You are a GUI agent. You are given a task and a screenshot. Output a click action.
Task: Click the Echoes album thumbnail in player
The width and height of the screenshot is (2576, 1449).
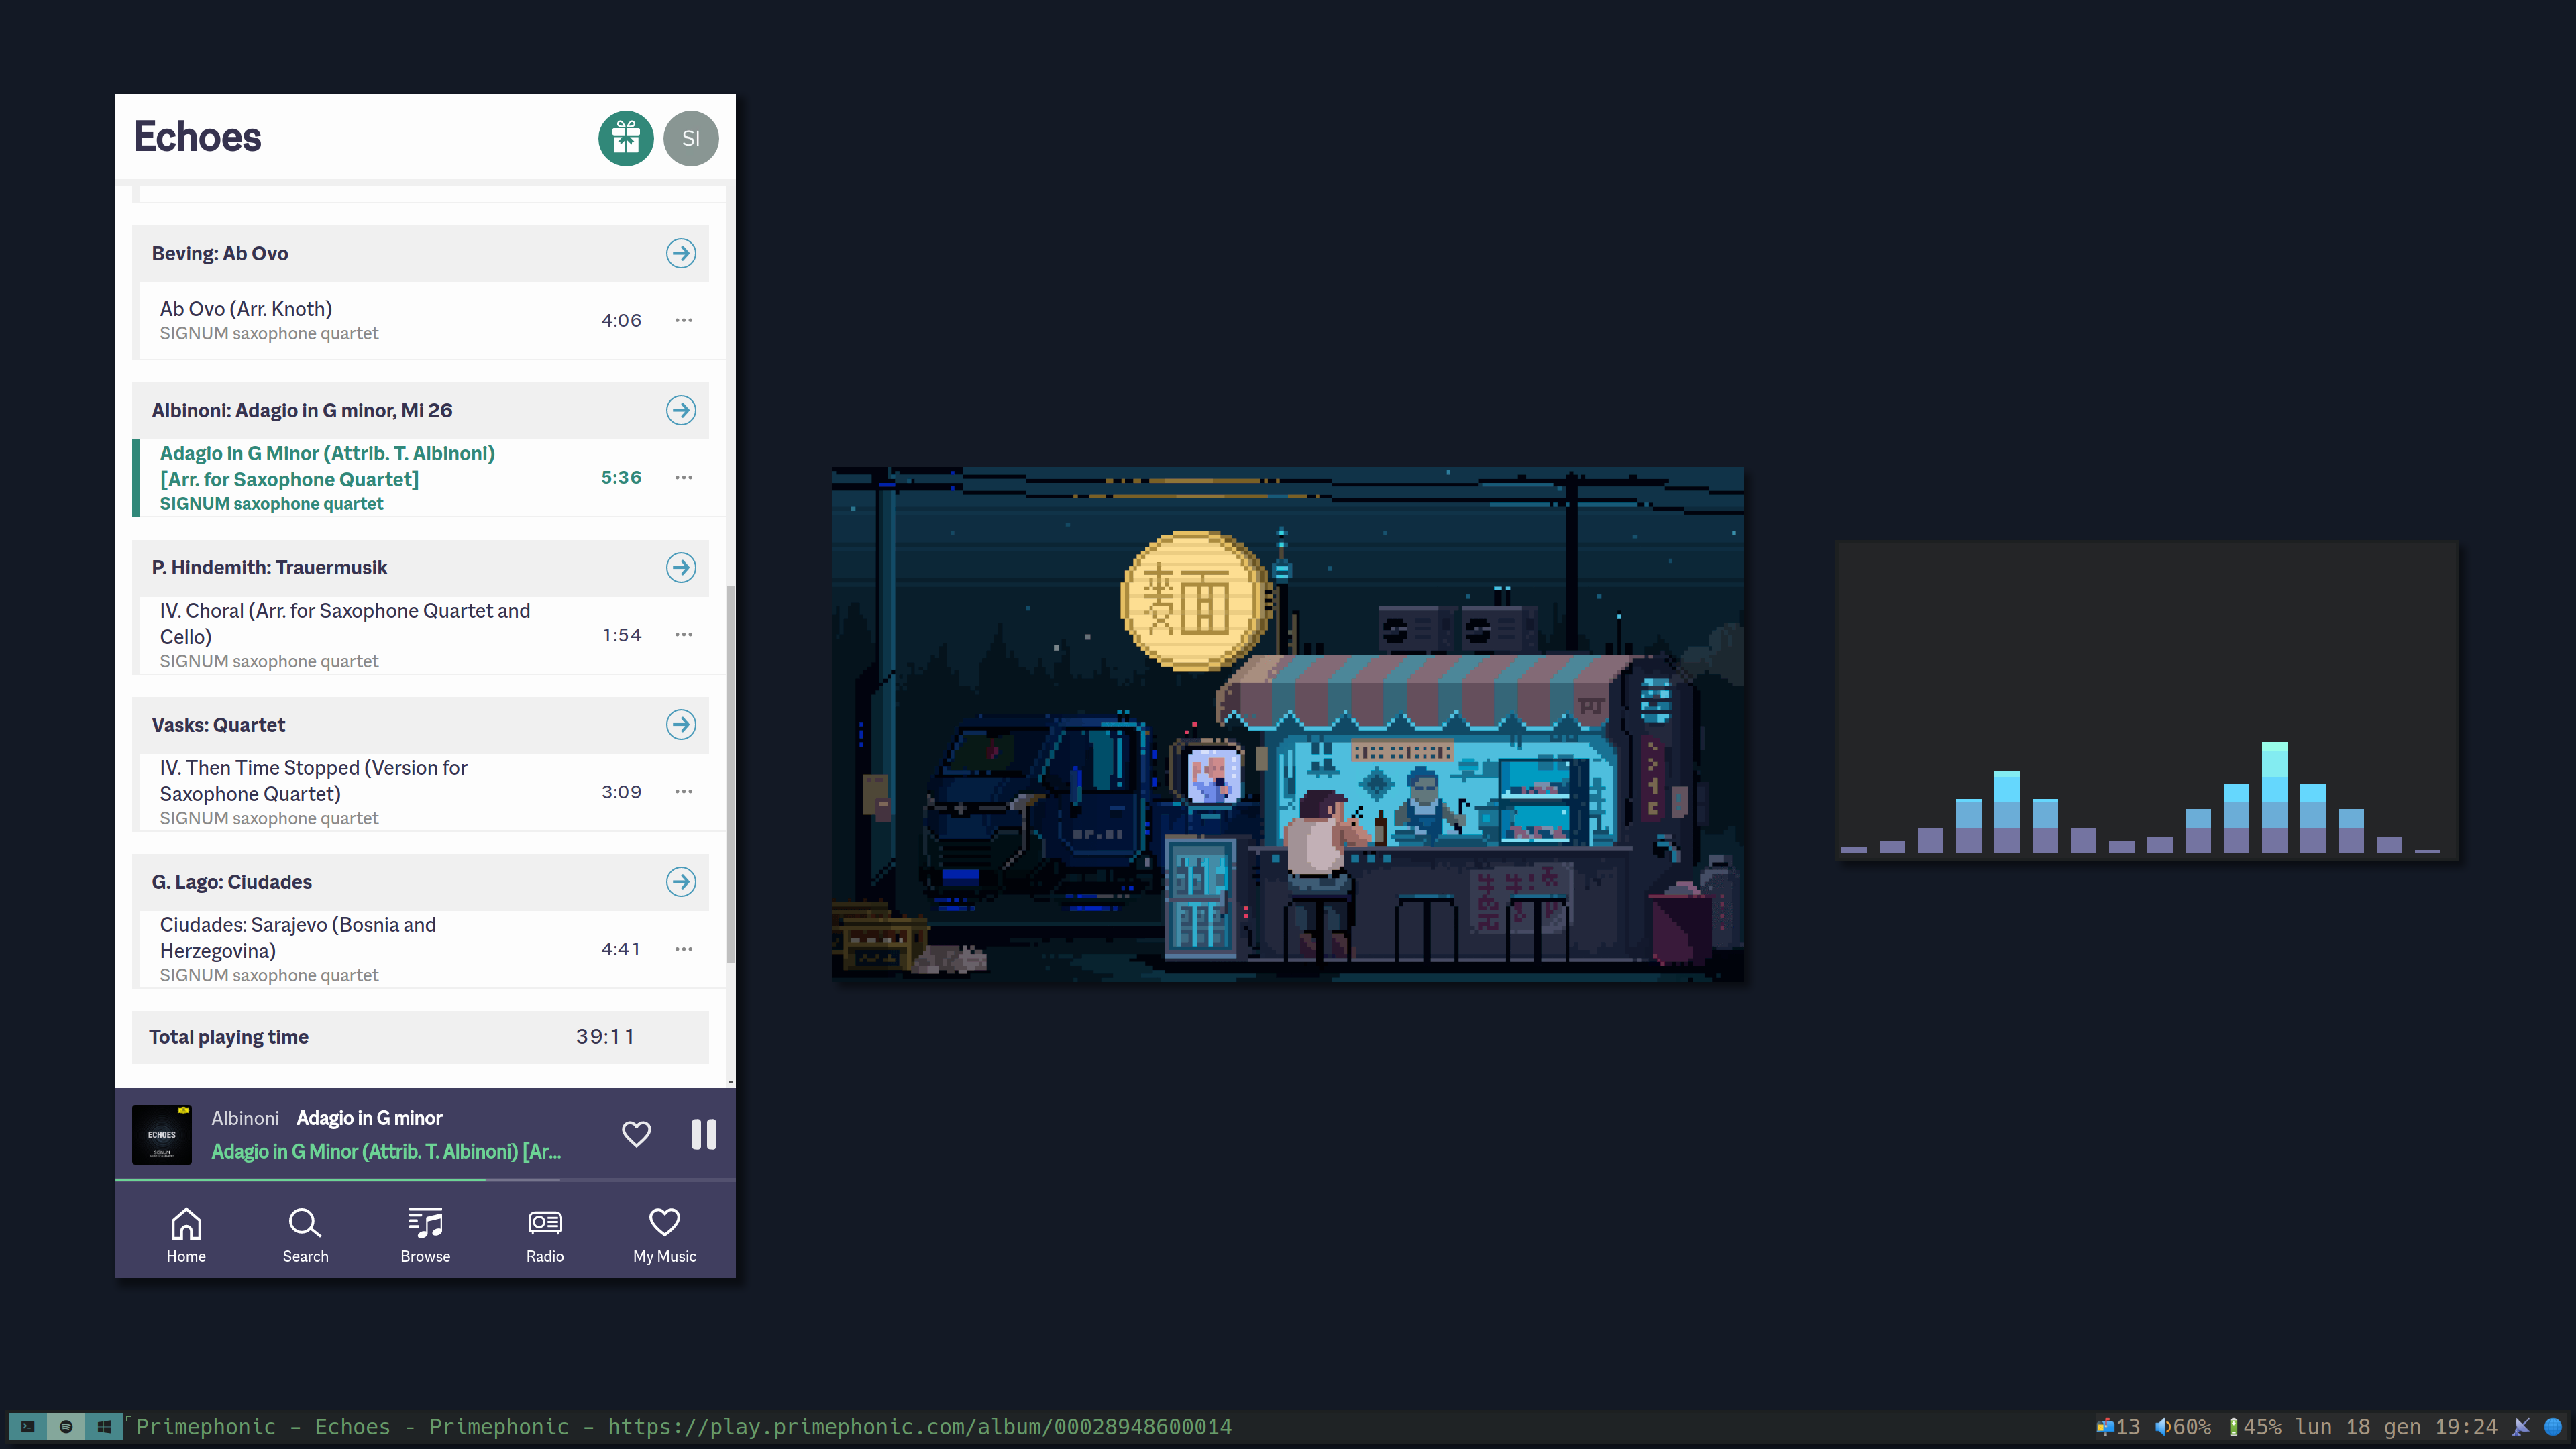pos(162,1133)
